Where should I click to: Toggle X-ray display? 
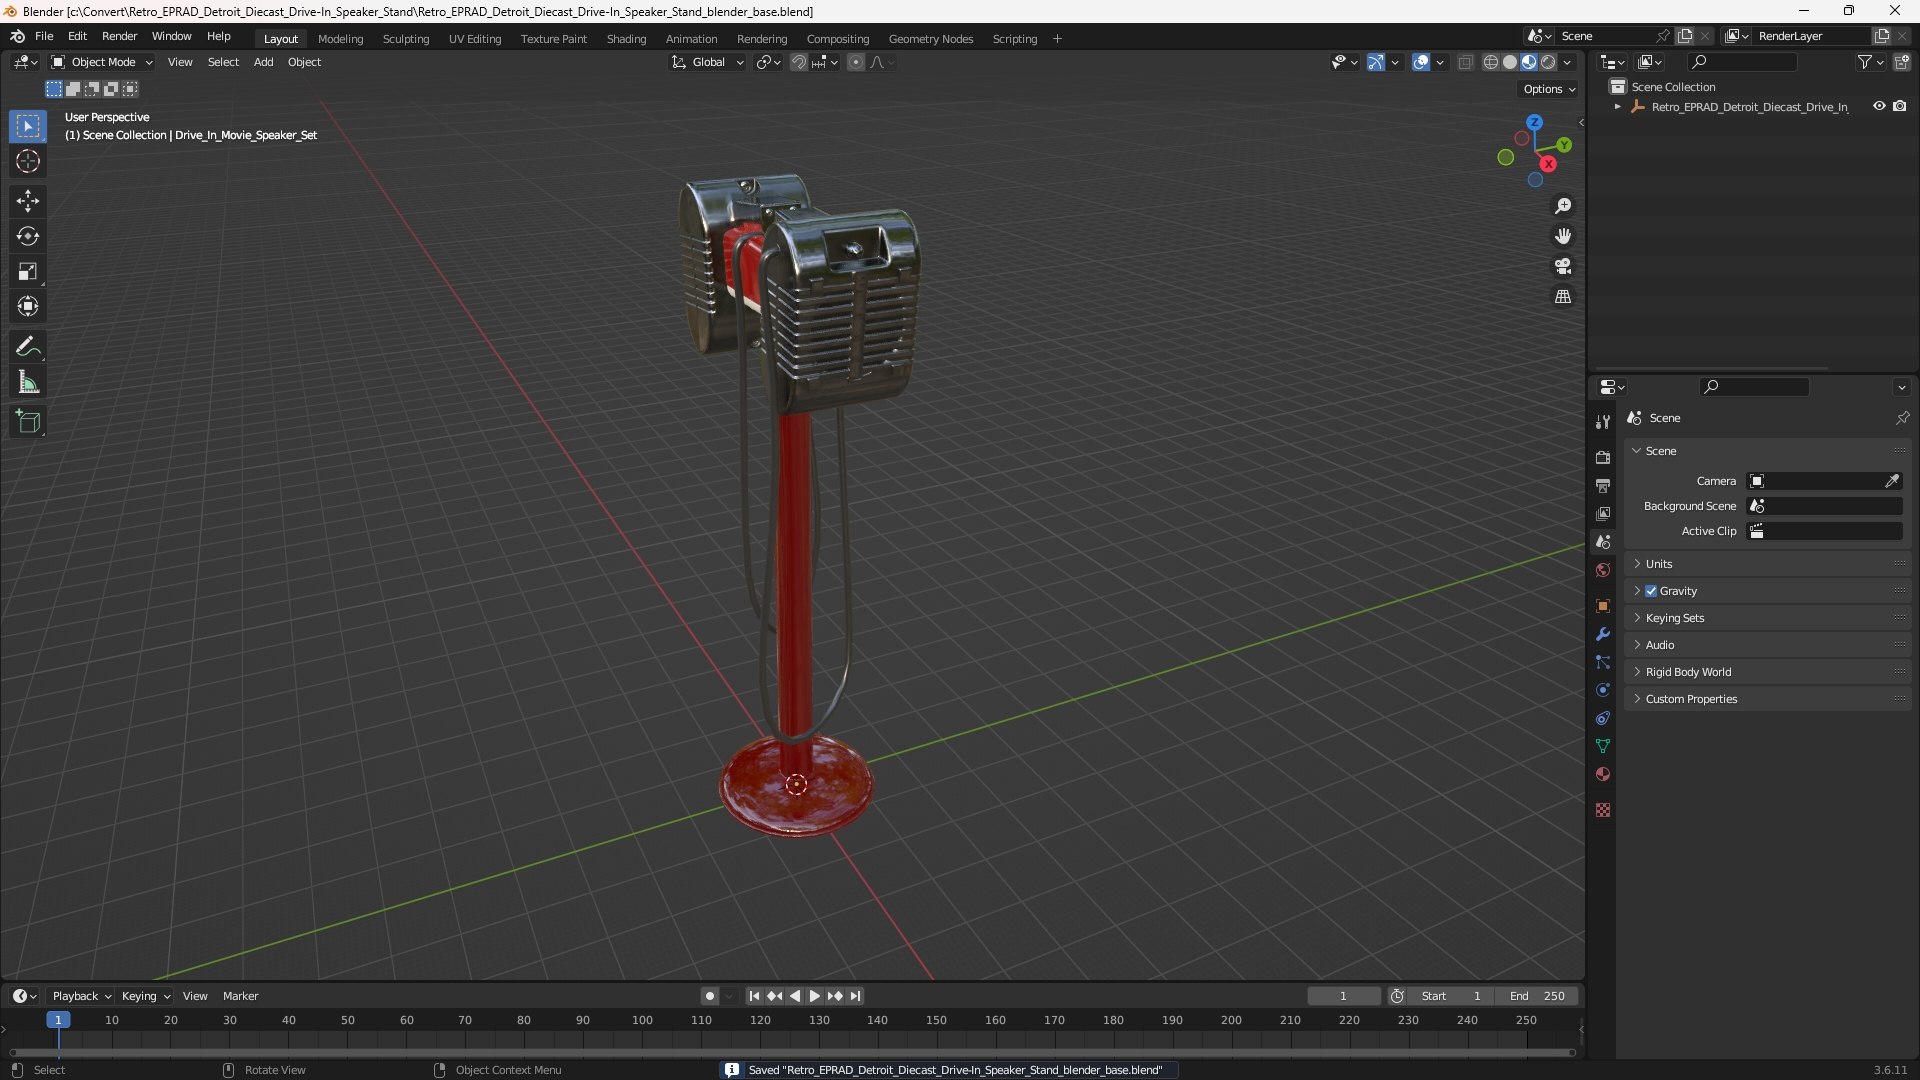[1465, 62]
